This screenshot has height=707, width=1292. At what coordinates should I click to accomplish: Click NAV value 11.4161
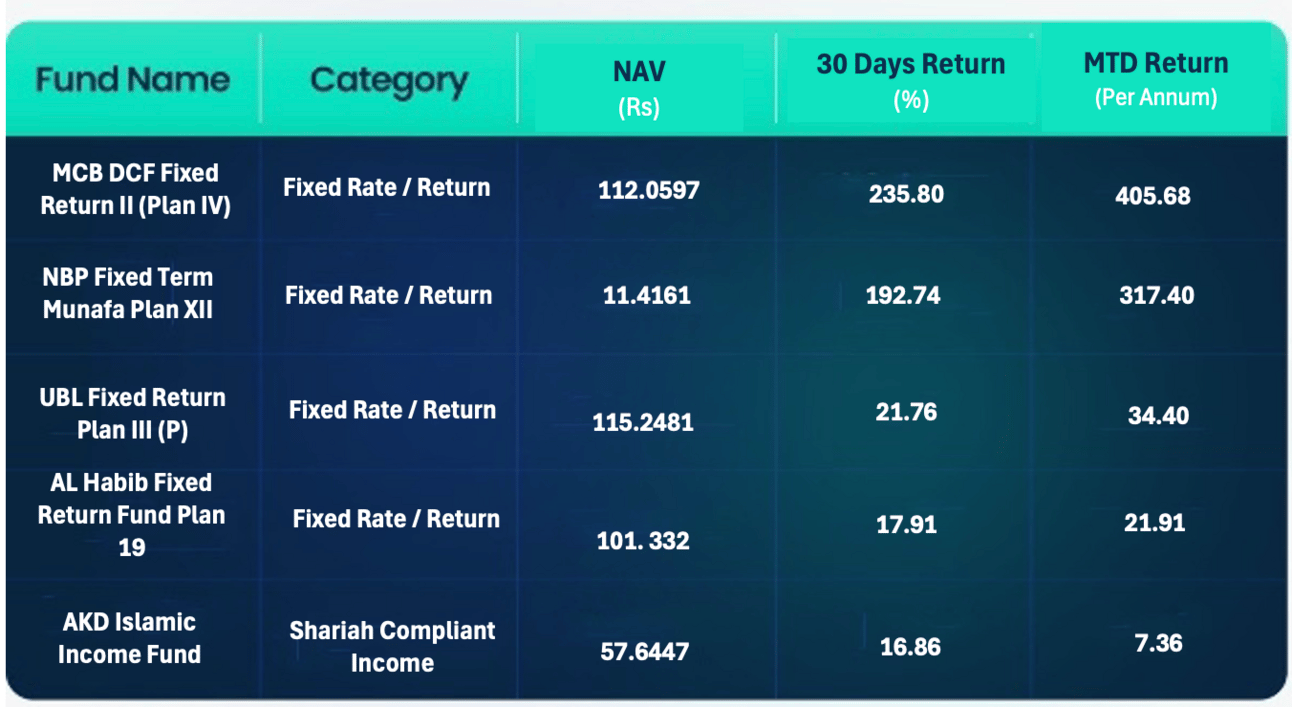644,295
